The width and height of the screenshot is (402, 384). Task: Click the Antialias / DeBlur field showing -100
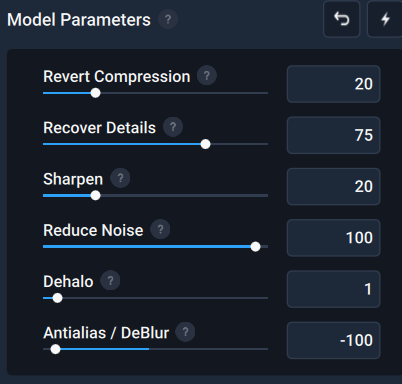[333, 340]
